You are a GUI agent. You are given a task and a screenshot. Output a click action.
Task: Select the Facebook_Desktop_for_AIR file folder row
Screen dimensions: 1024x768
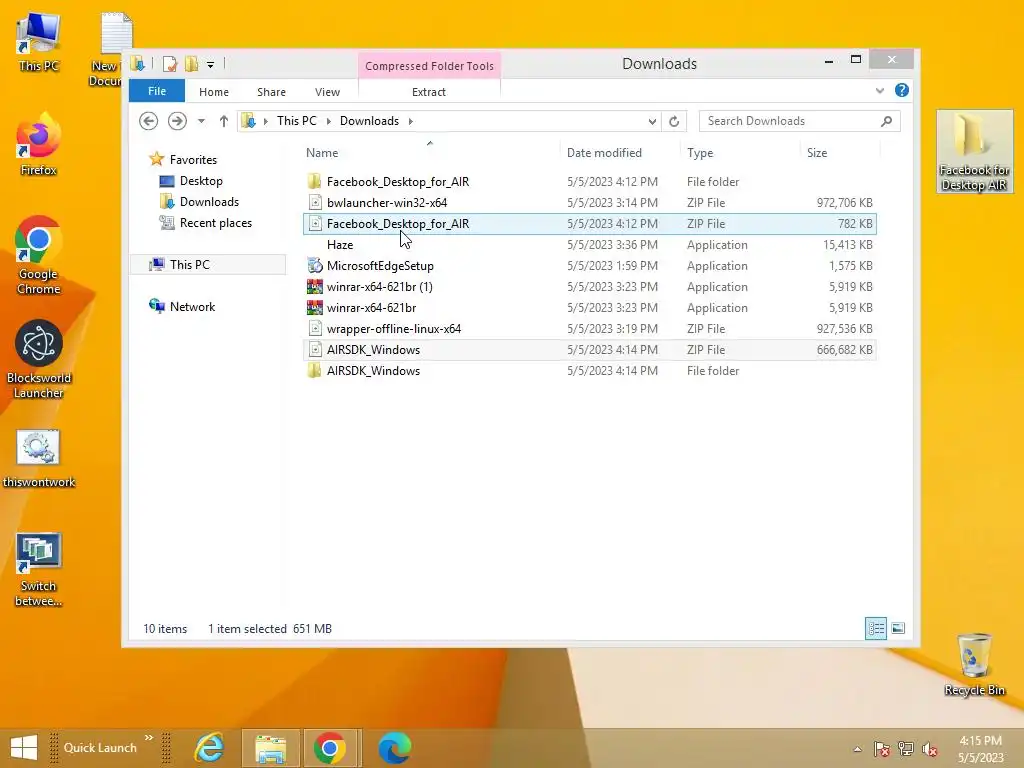tap(590, 182)
